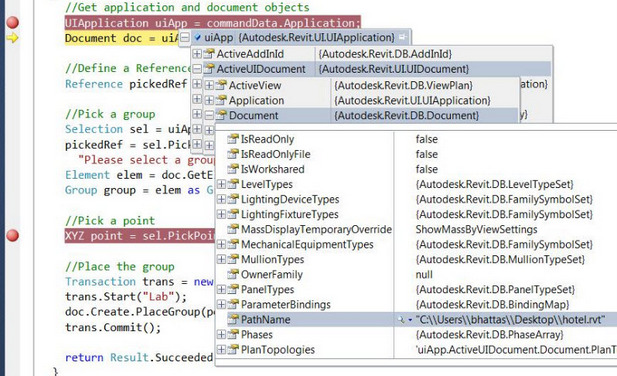Click the ShowMassByViewSettings value
Viewport: 617px width, 376px height.
coord(476,229)
